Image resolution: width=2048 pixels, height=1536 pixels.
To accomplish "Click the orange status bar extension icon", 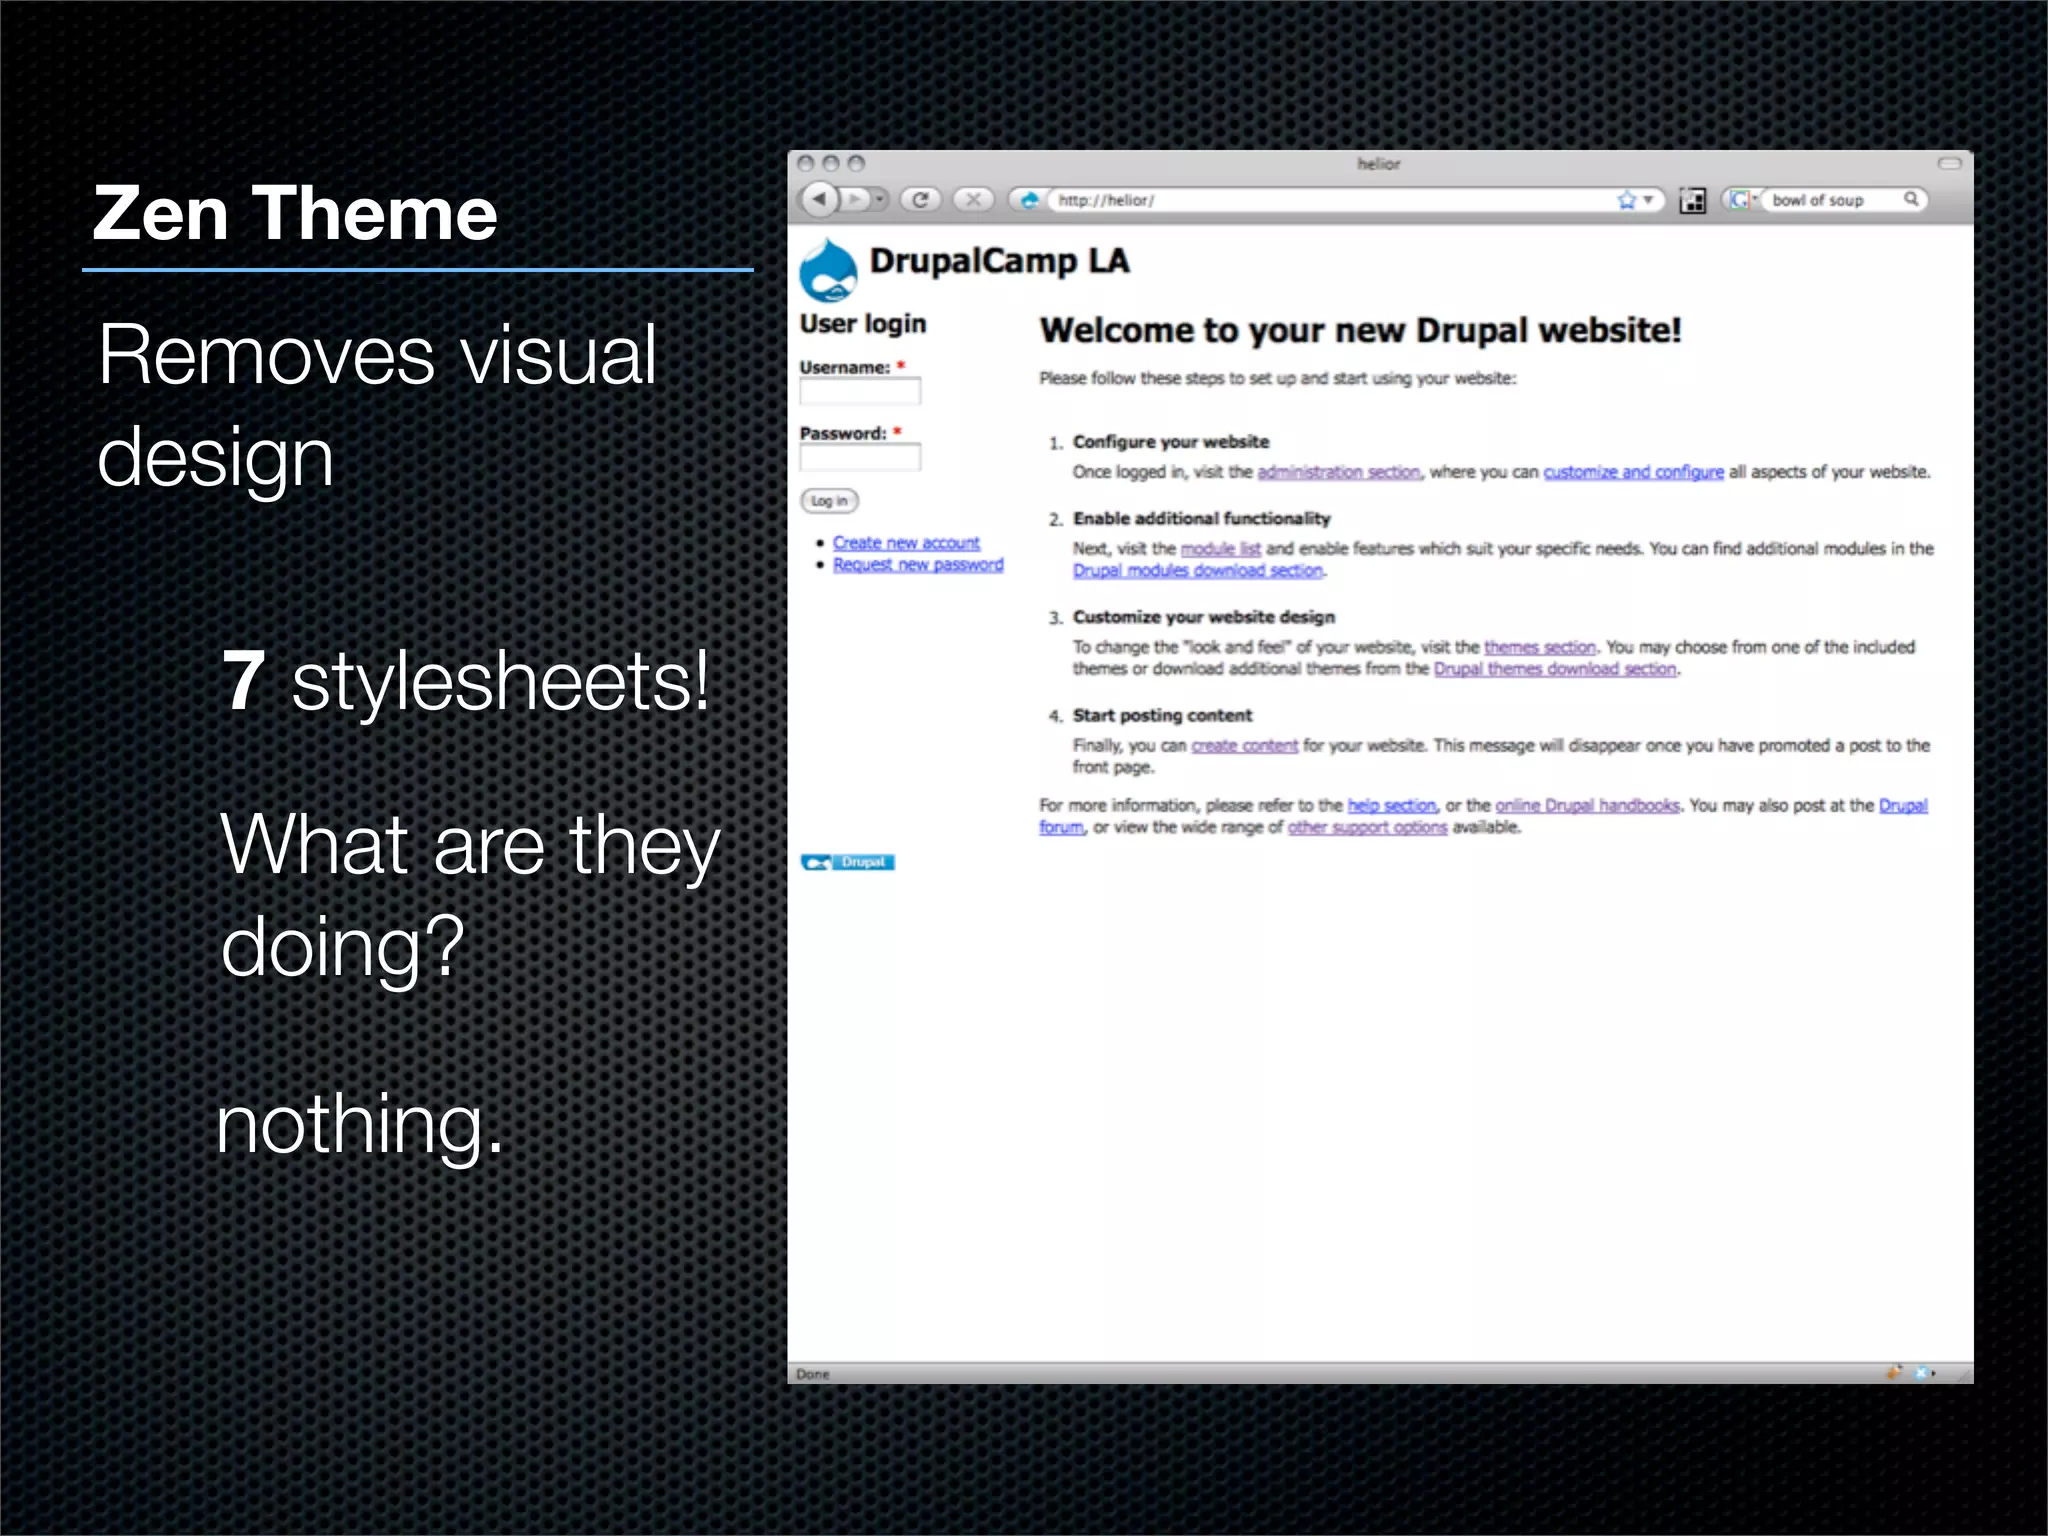I will click(1893, 1373).
